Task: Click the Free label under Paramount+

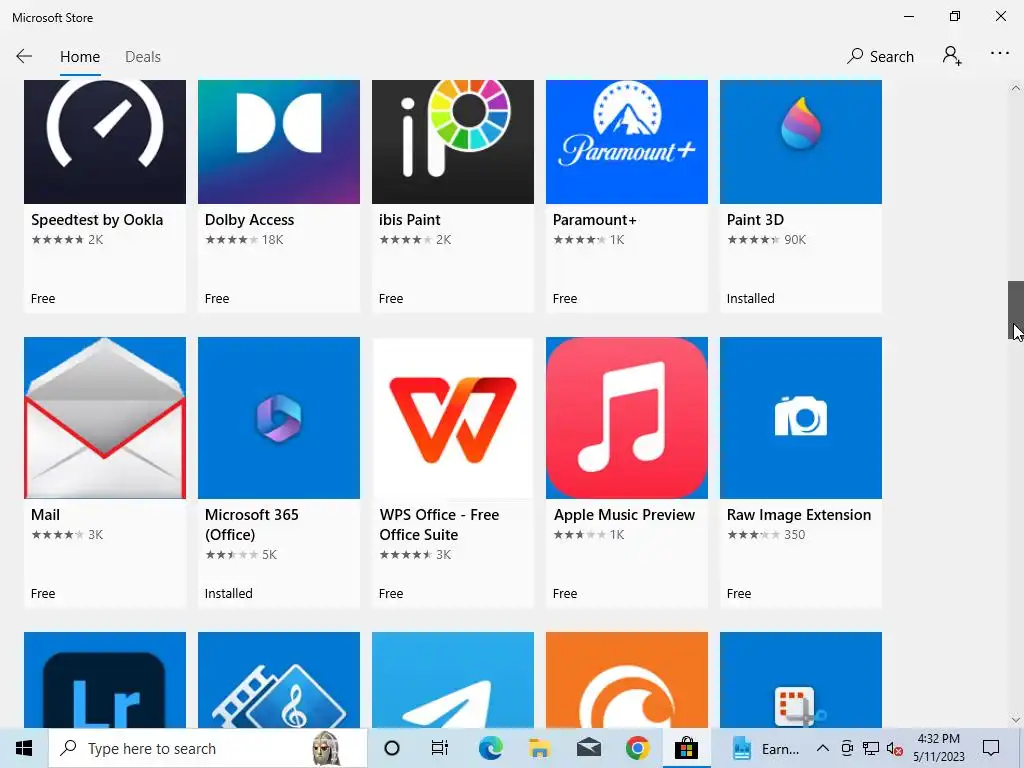Action: tap(565, 298)
